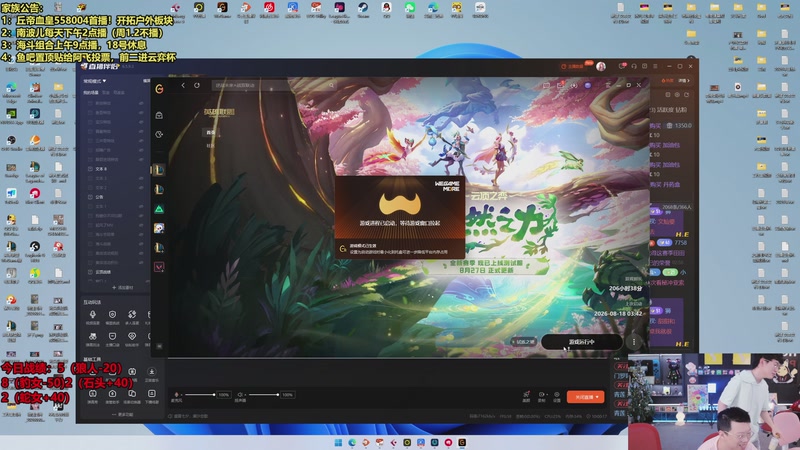This screenshot has height=450, width=800.
Task: Mute the microphone via its volume icon
Action: pyautogui.click(x=177, y=394)
